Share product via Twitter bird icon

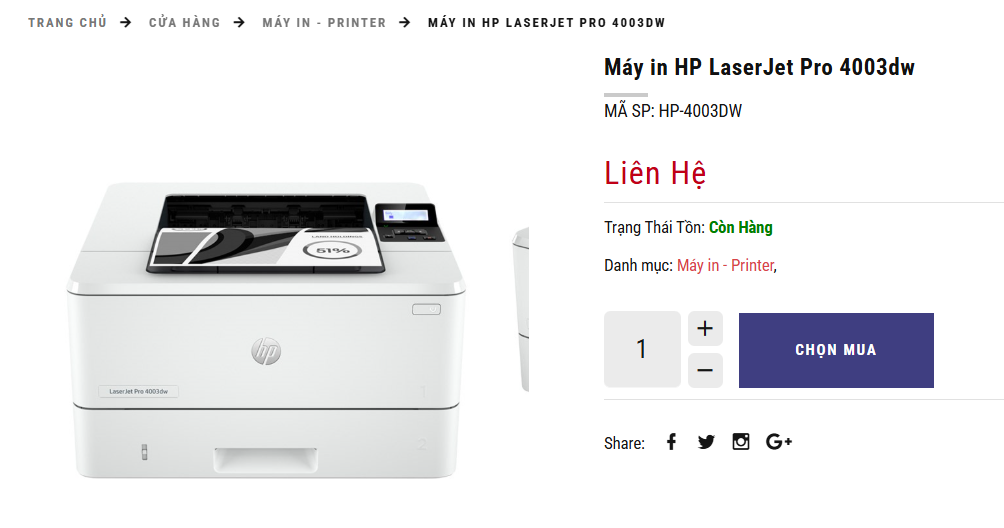click(x=706, y=442)
